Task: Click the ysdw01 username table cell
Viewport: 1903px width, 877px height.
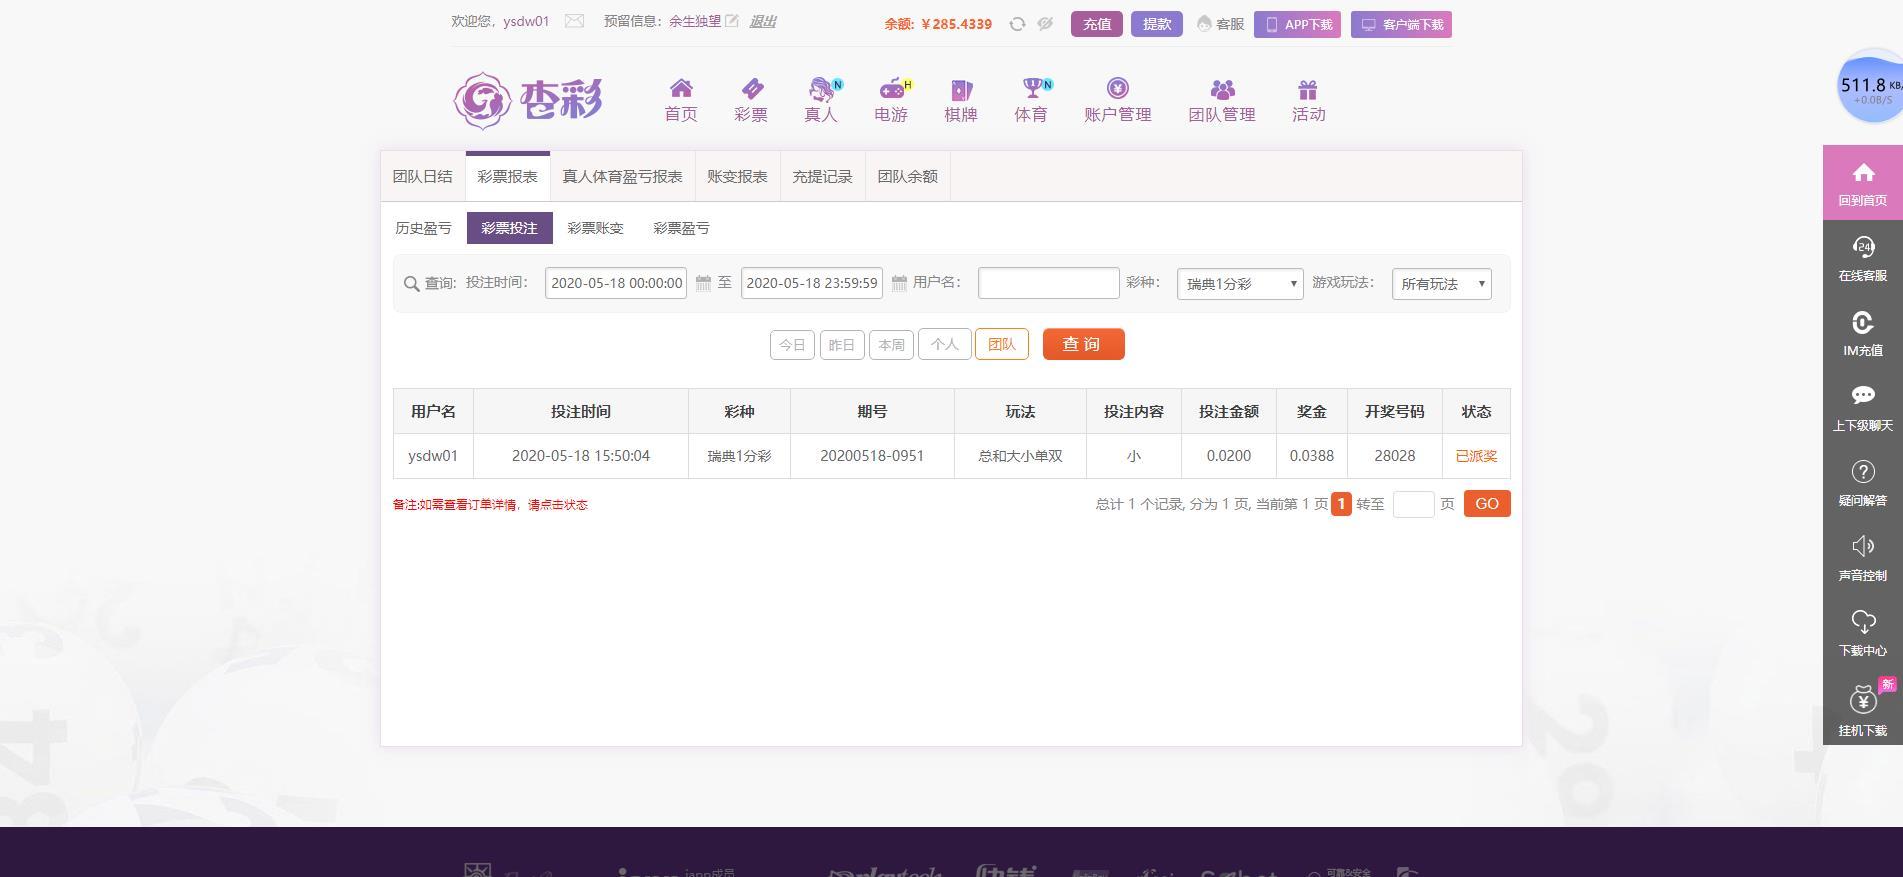Action: tap(433, 456)
